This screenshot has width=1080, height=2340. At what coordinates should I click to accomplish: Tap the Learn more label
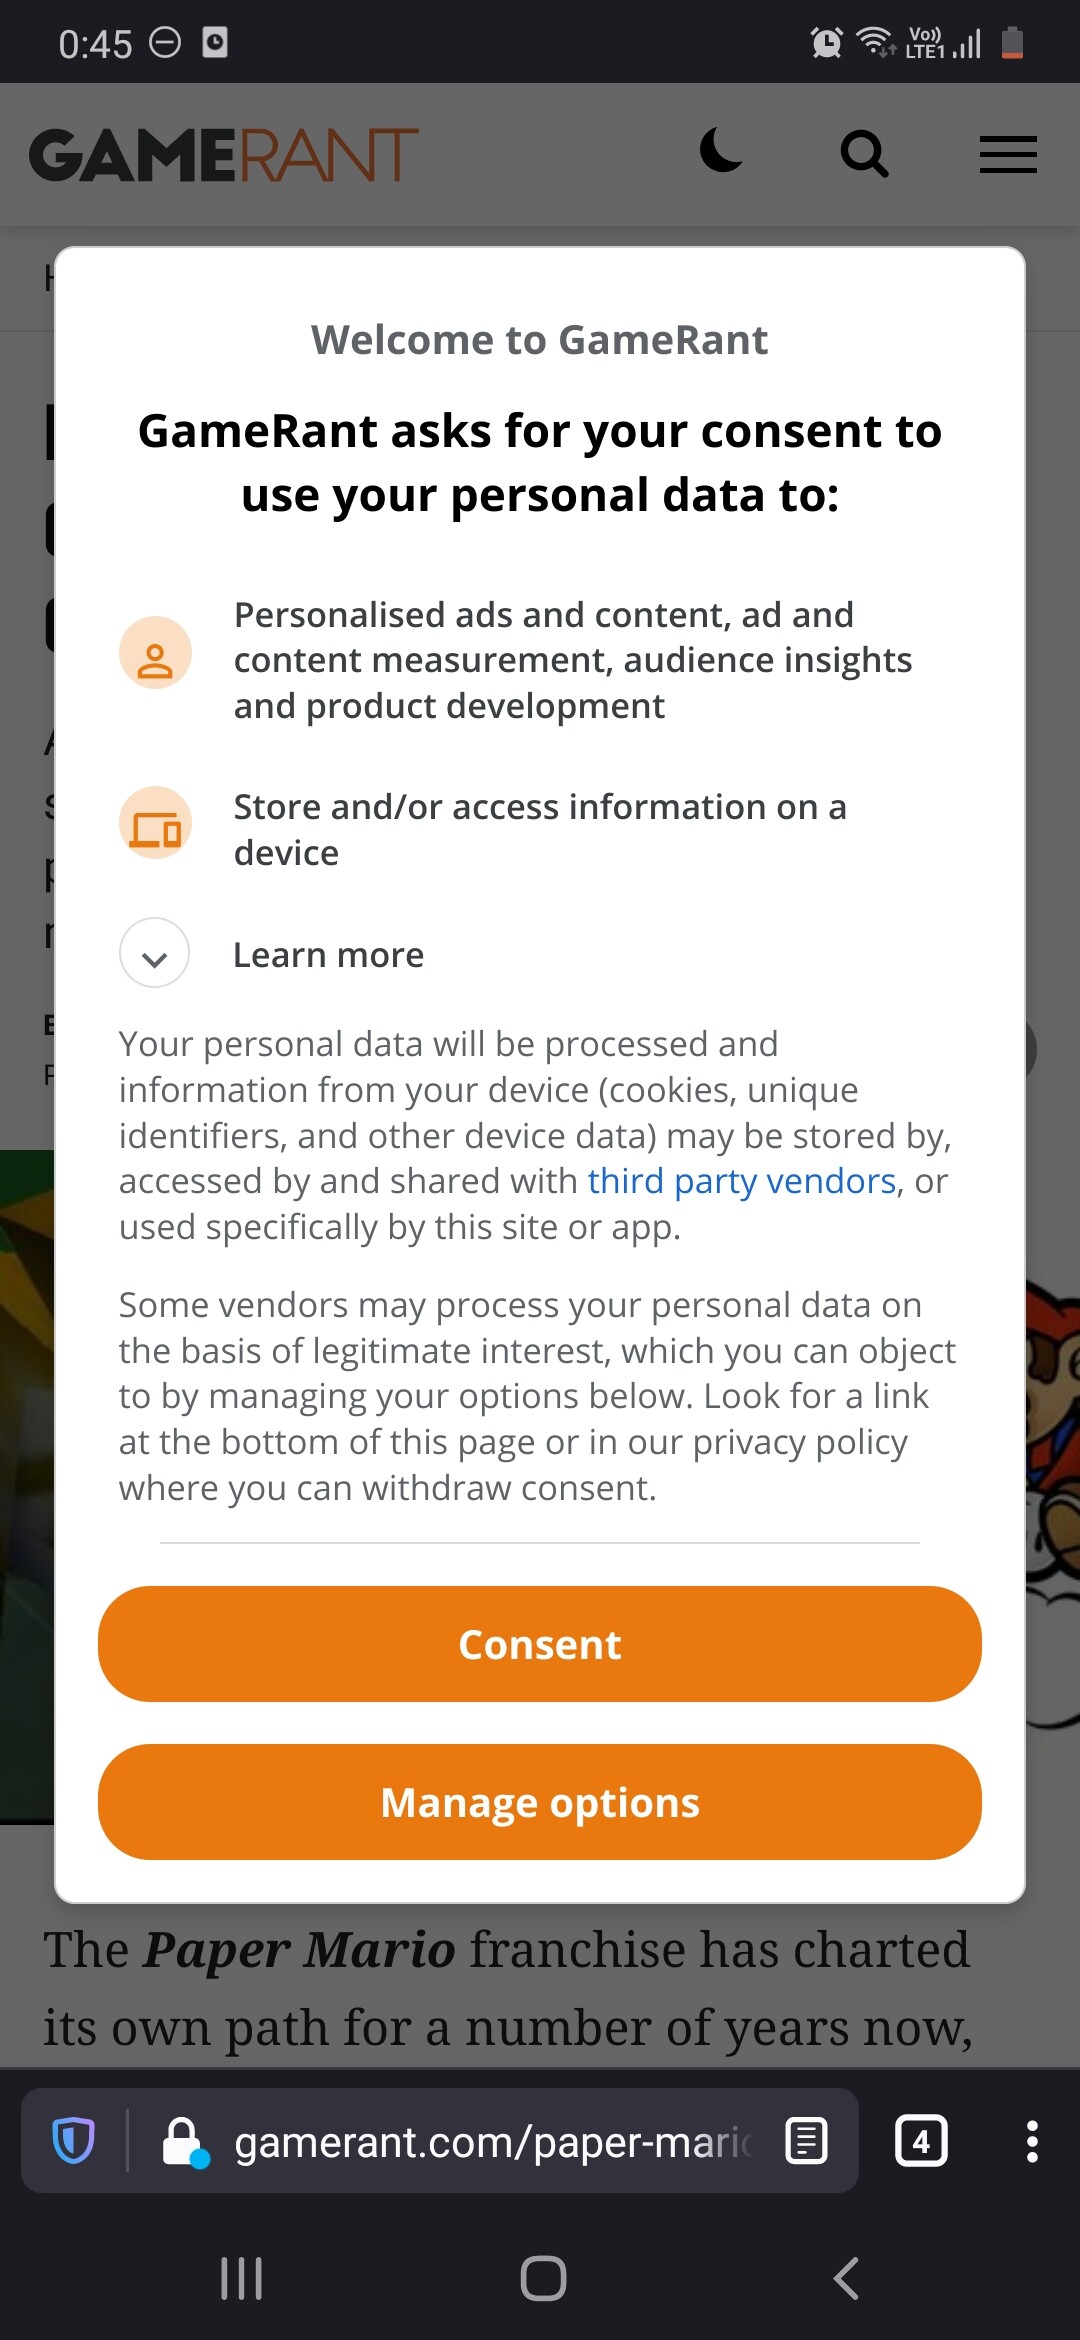coord(328,955)
